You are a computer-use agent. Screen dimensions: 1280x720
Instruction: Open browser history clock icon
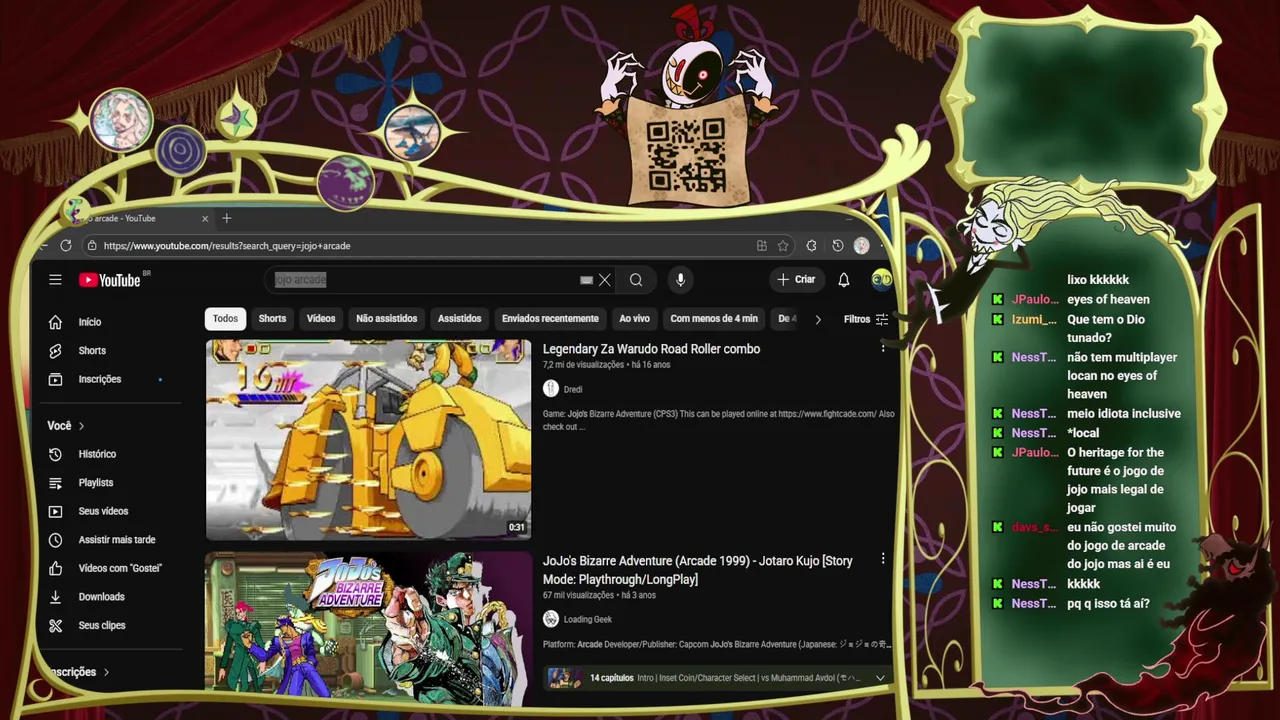[x=838, y=245]
